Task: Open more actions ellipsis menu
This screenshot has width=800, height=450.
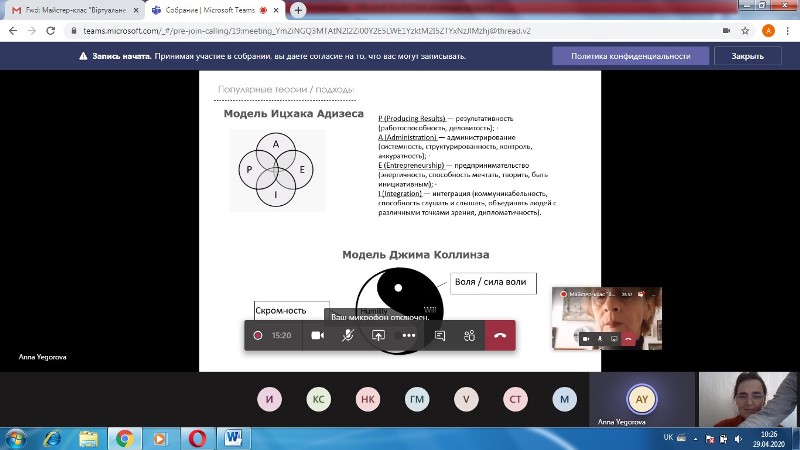Action: click(409, 335)
